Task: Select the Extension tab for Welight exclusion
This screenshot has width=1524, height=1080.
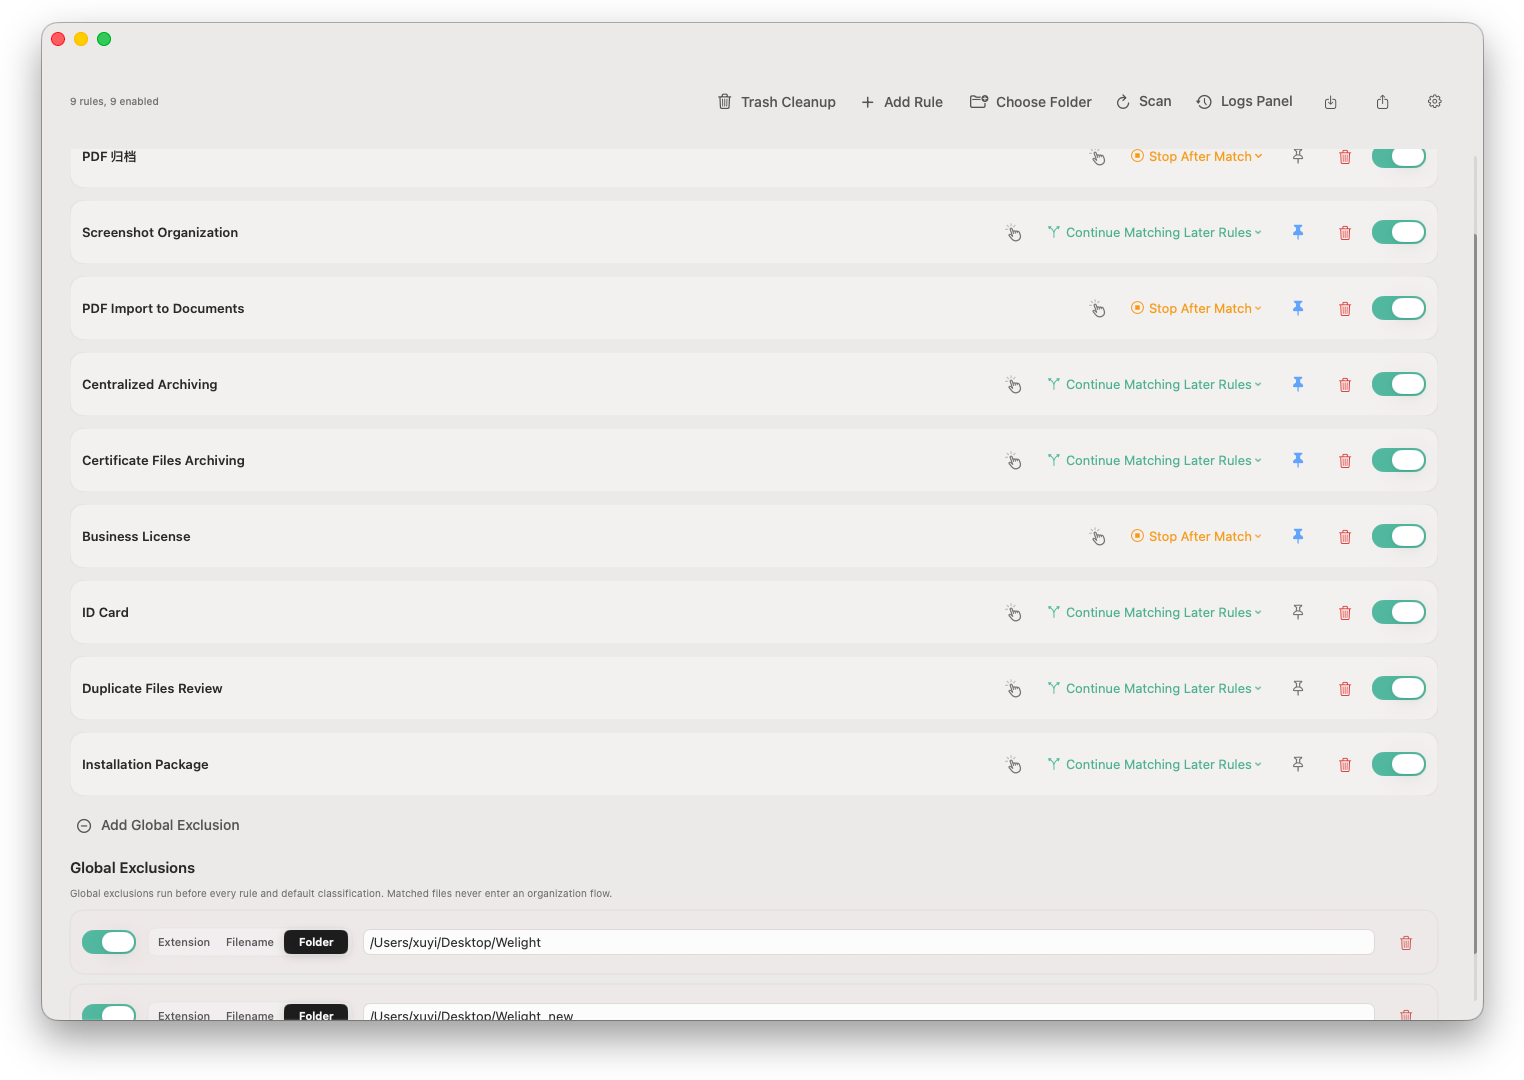Action: point(184,942)
